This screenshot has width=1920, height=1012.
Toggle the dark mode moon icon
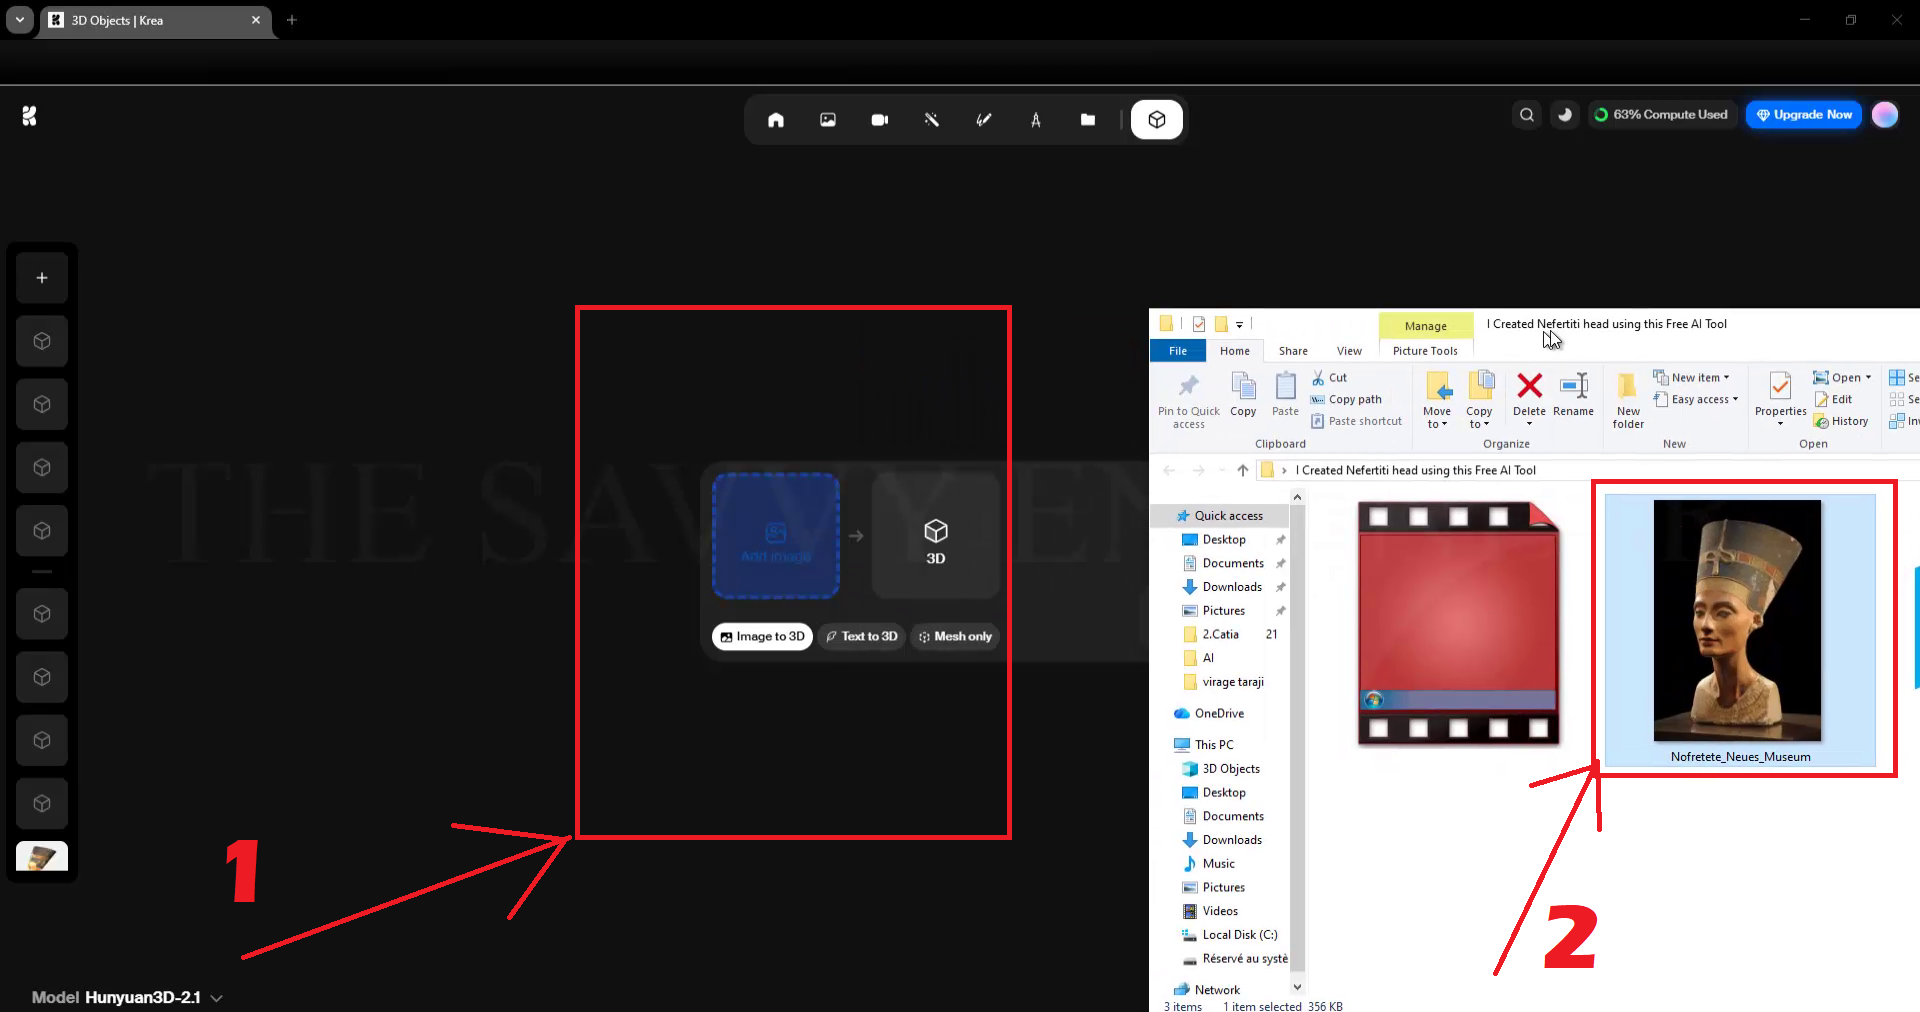[1564, 115]
